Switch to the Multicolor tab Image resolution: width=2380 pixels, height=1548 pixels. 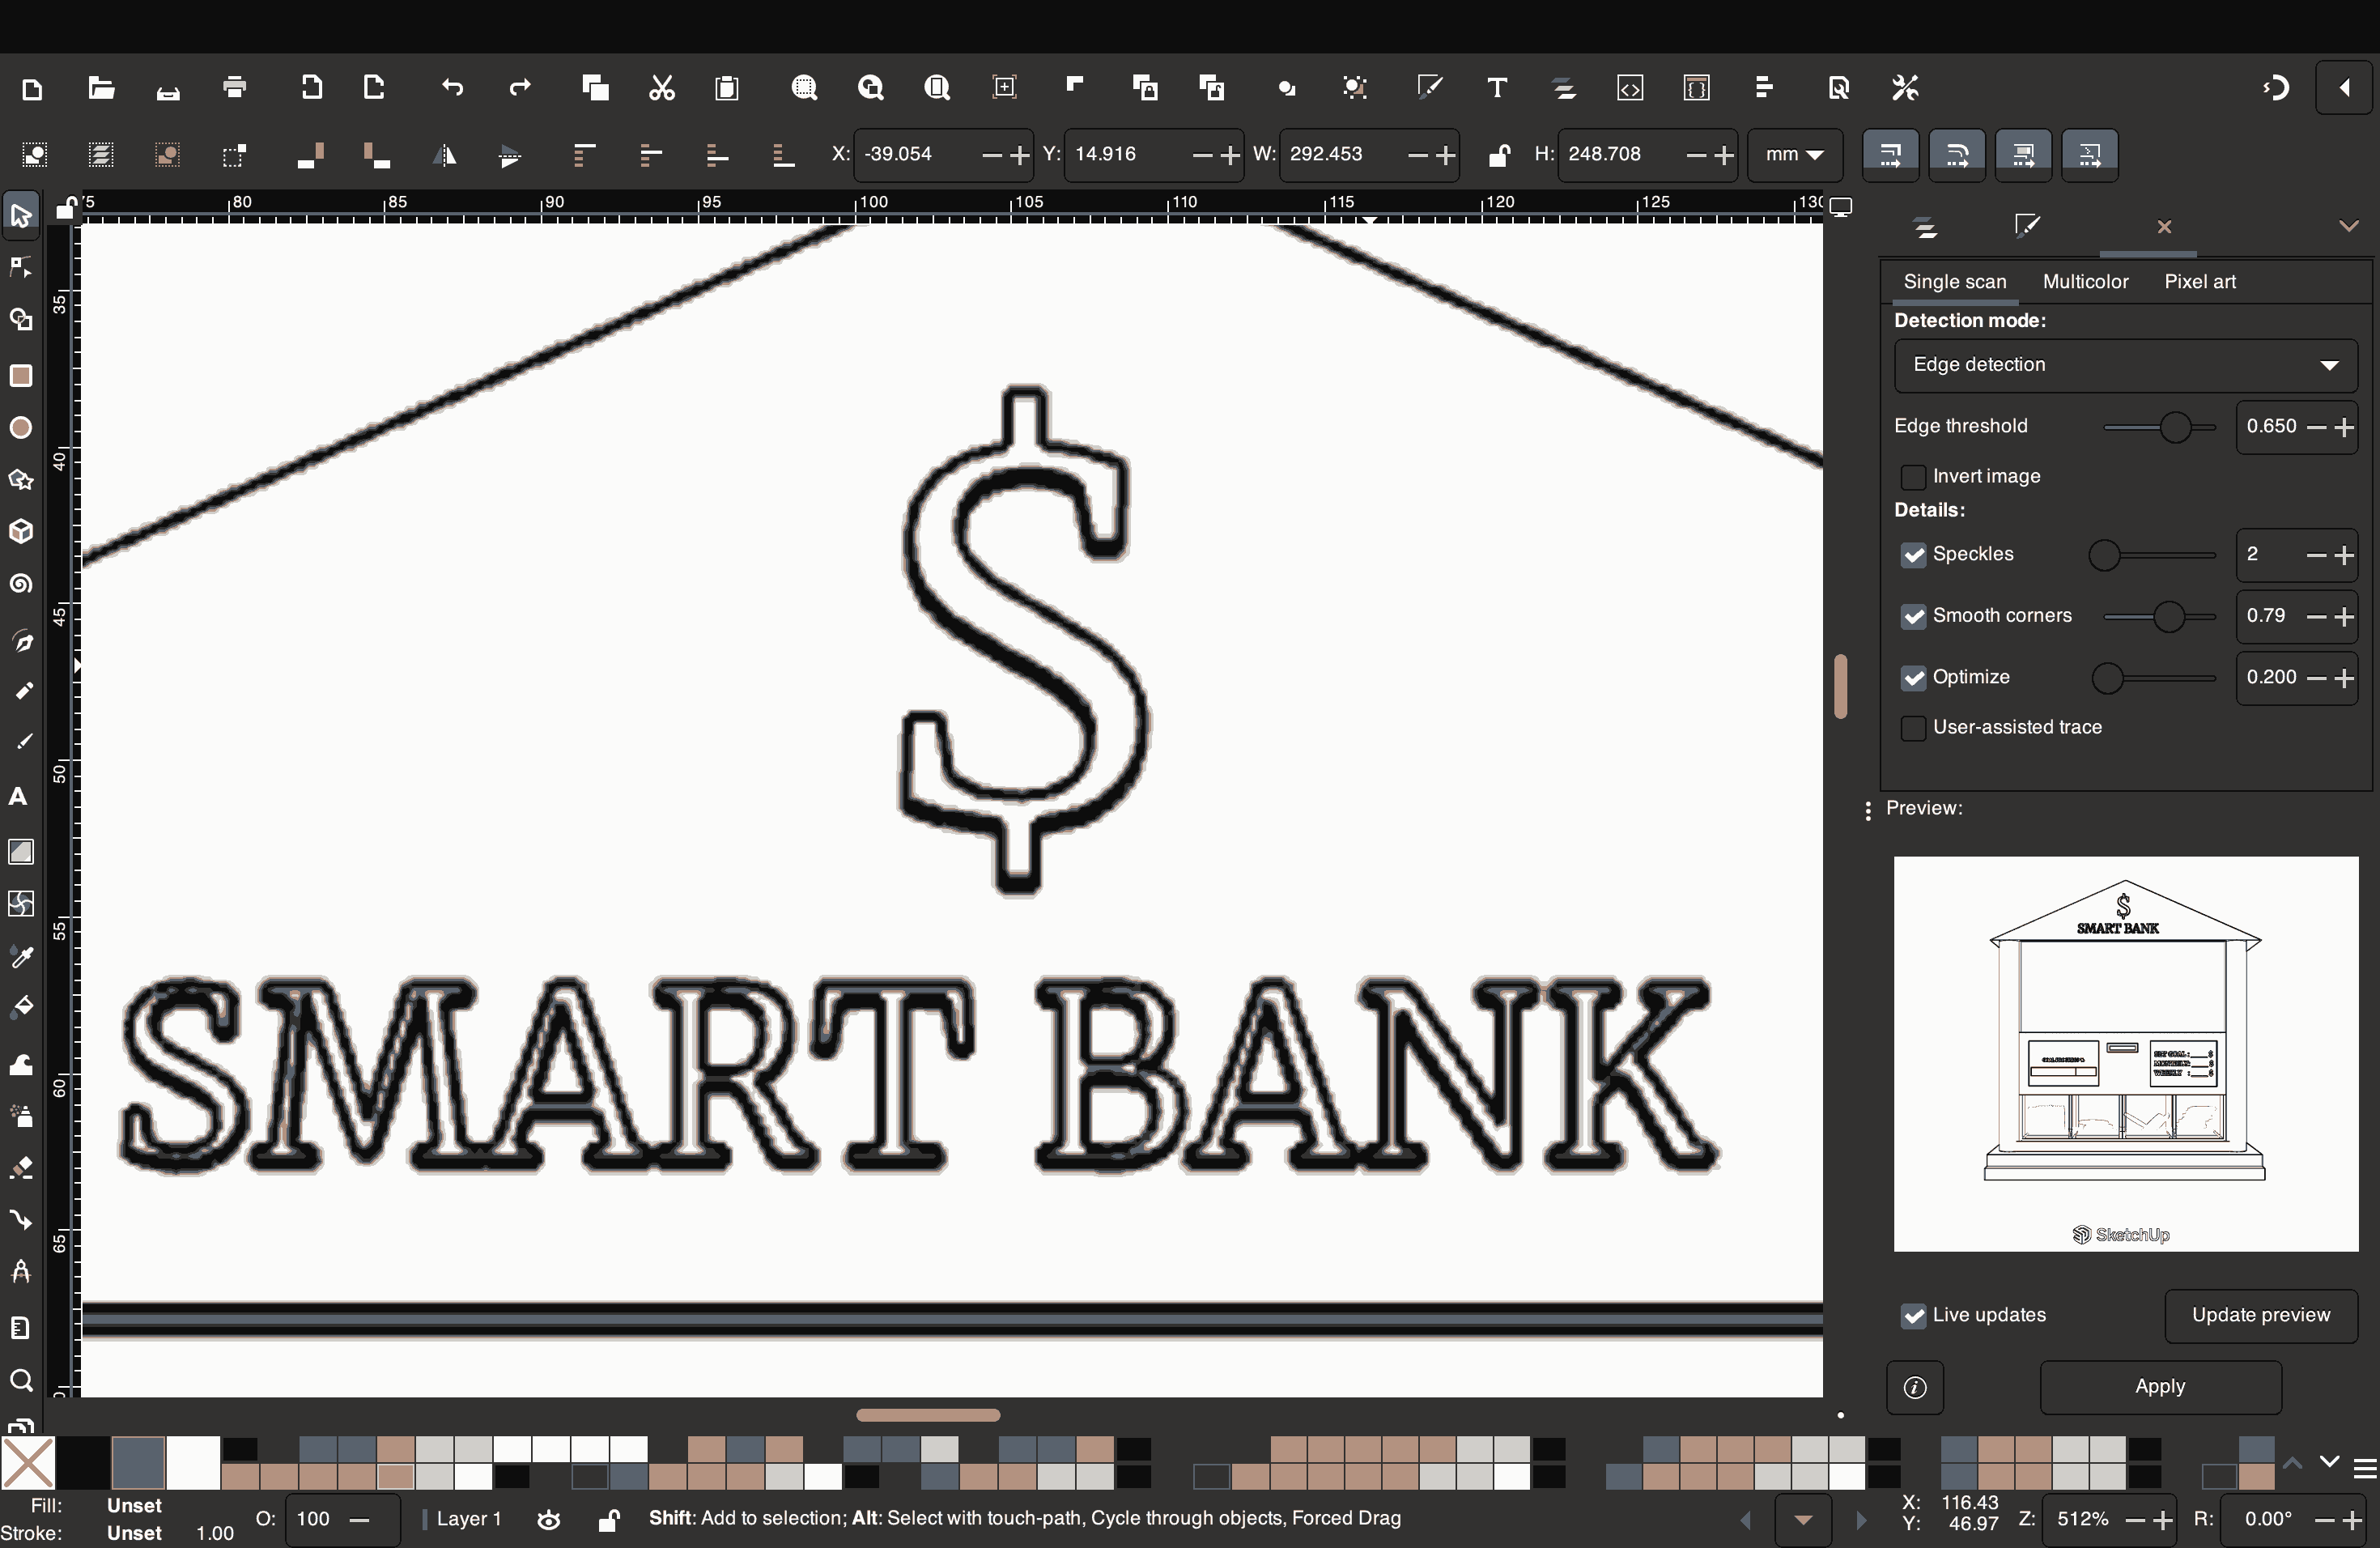point(2085,282)
